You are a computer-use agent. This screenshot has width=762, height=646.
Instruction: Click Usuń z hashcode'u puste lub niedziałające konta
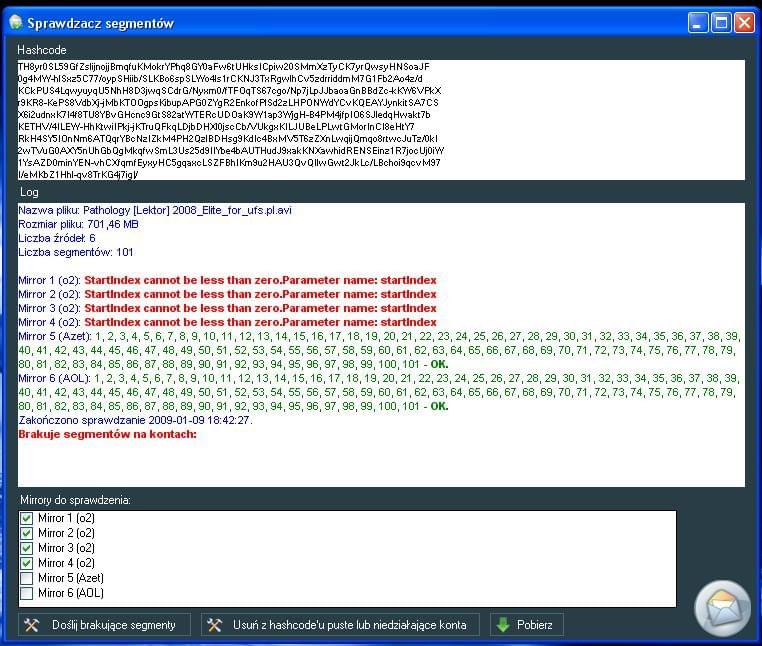(x=347, y=625)
